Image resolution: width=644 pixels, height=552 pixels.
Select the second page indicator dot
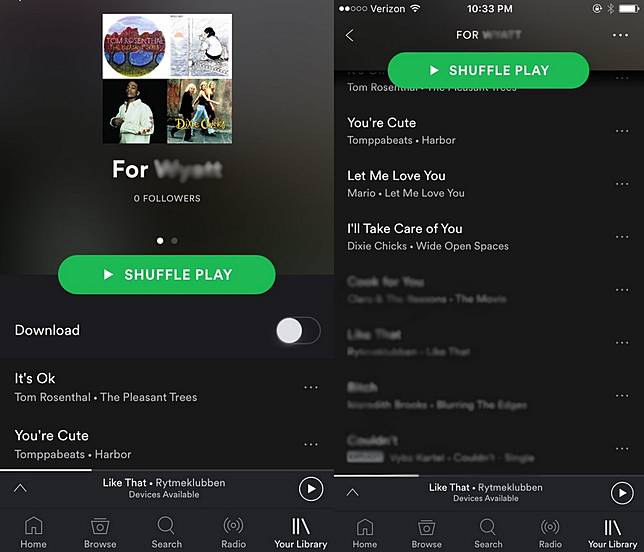175,241
